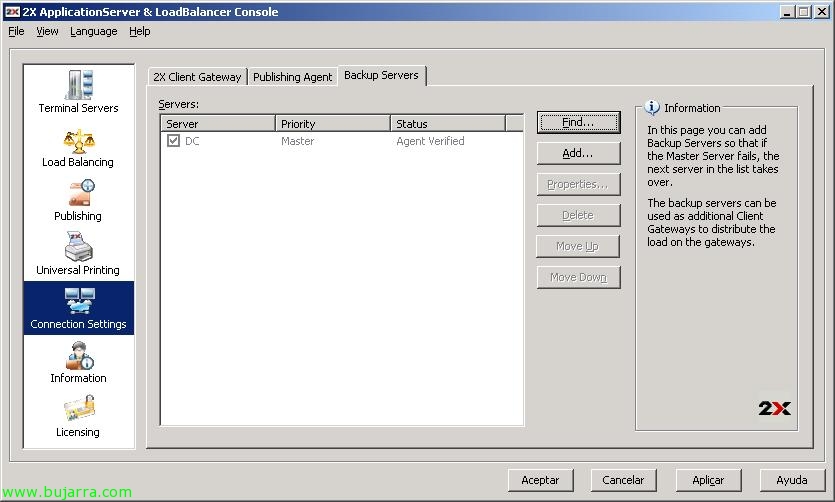Image resolution: width=835 pixels, height=502 pixels.
Task: Click the Aplicar button
Action: 708,480
